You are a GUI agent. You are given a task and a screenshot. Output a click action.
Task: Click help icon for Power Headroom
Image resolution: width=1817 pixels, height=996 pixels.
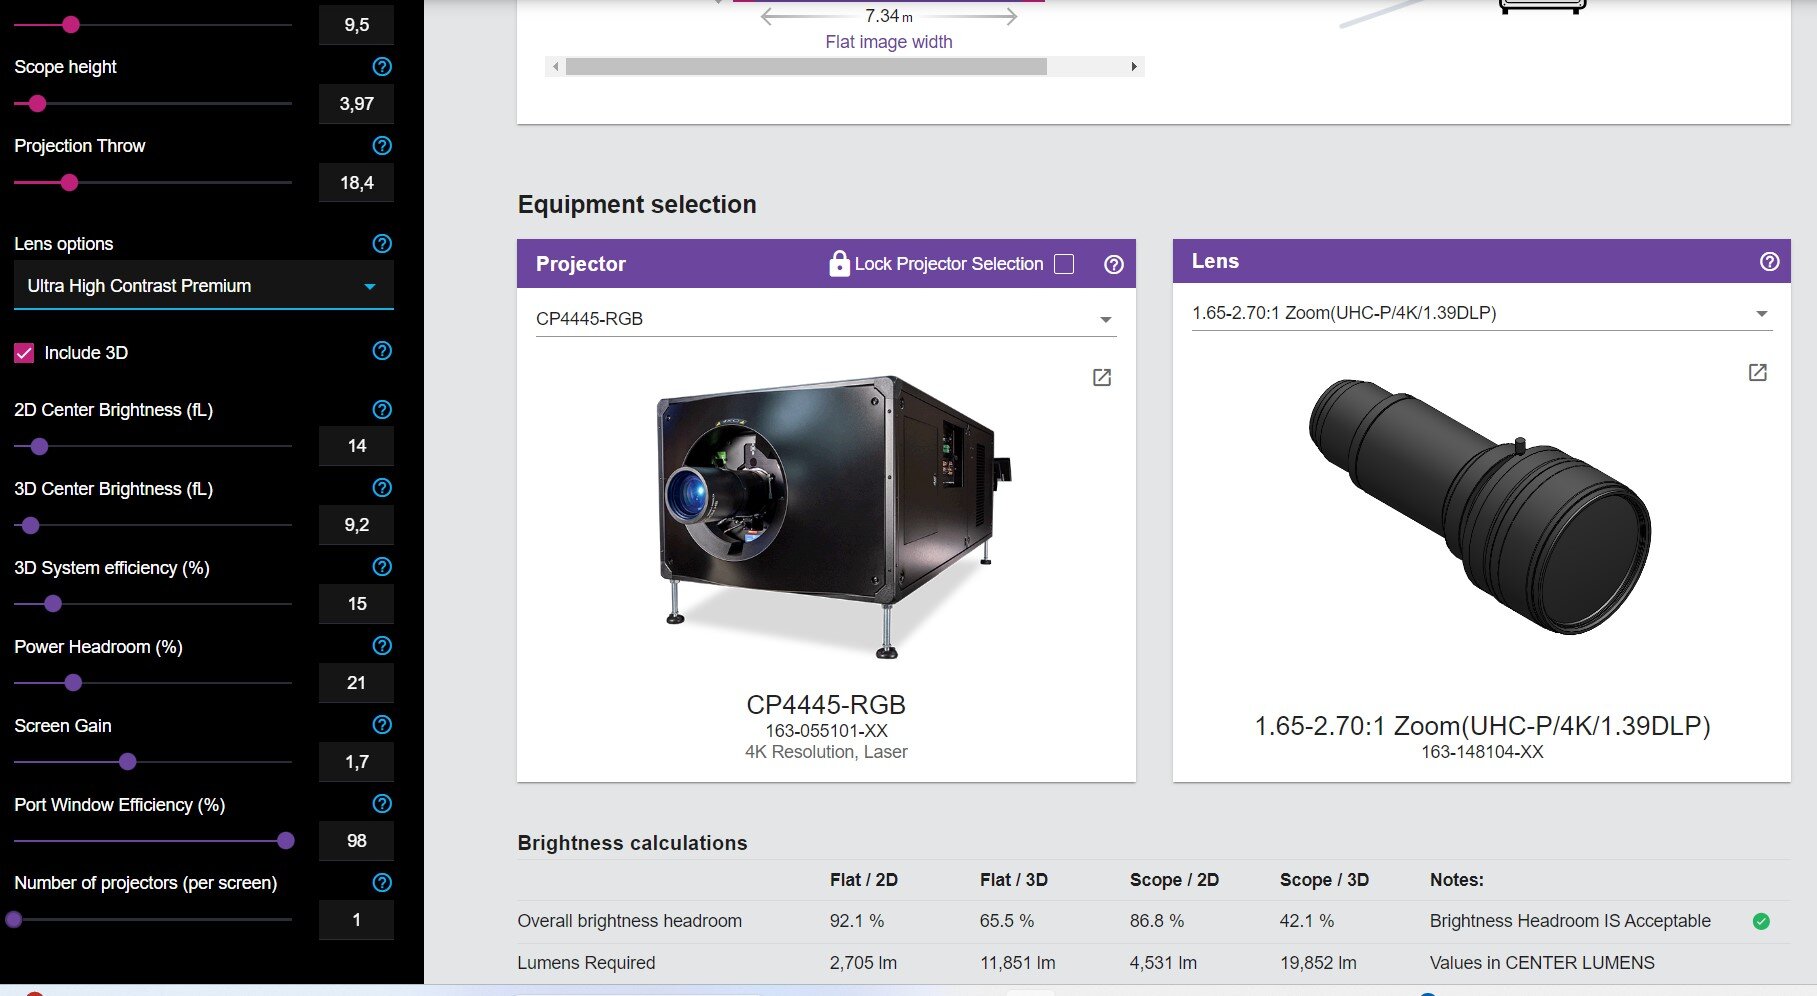coord(381,646)
